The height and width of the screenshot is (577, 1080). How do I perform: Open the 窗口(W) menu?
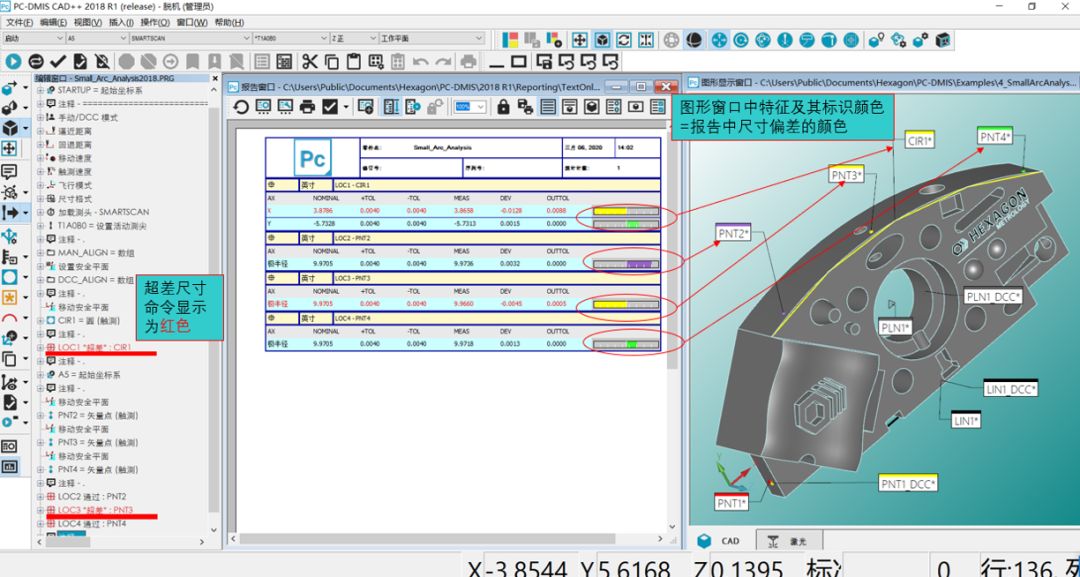tap(191, 23)
